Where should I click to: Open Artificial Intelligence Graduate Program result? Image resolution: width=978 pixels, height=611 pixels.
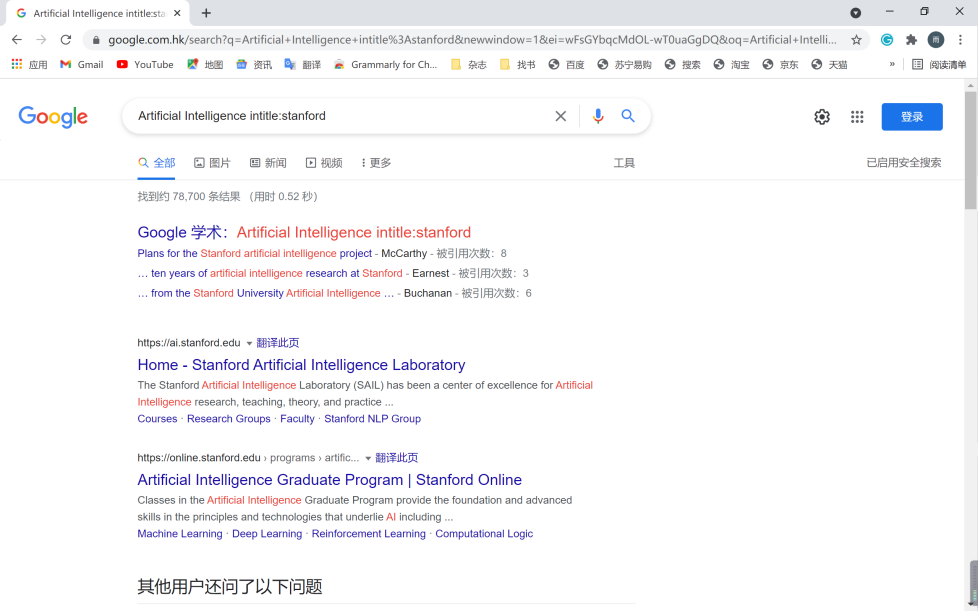329,480
